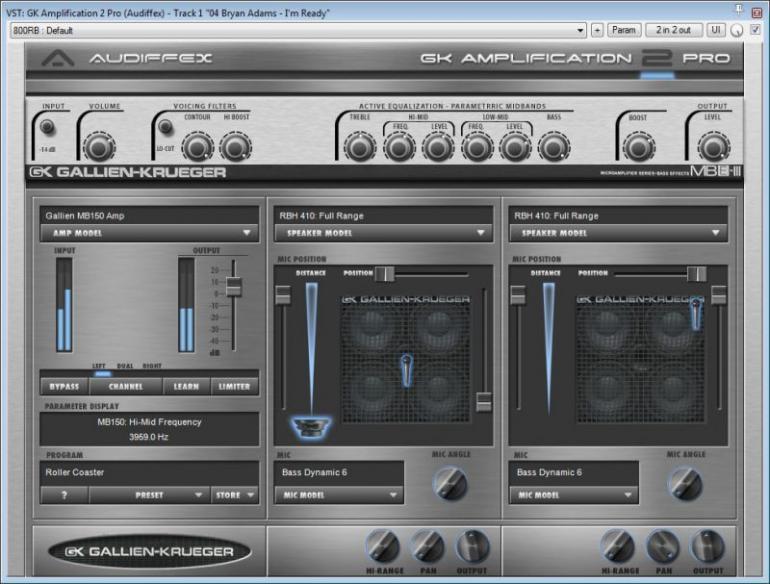The width and height of the screenshot is (770, 584).
Task: Click the right Output knob
Action: tap(708, 547)
